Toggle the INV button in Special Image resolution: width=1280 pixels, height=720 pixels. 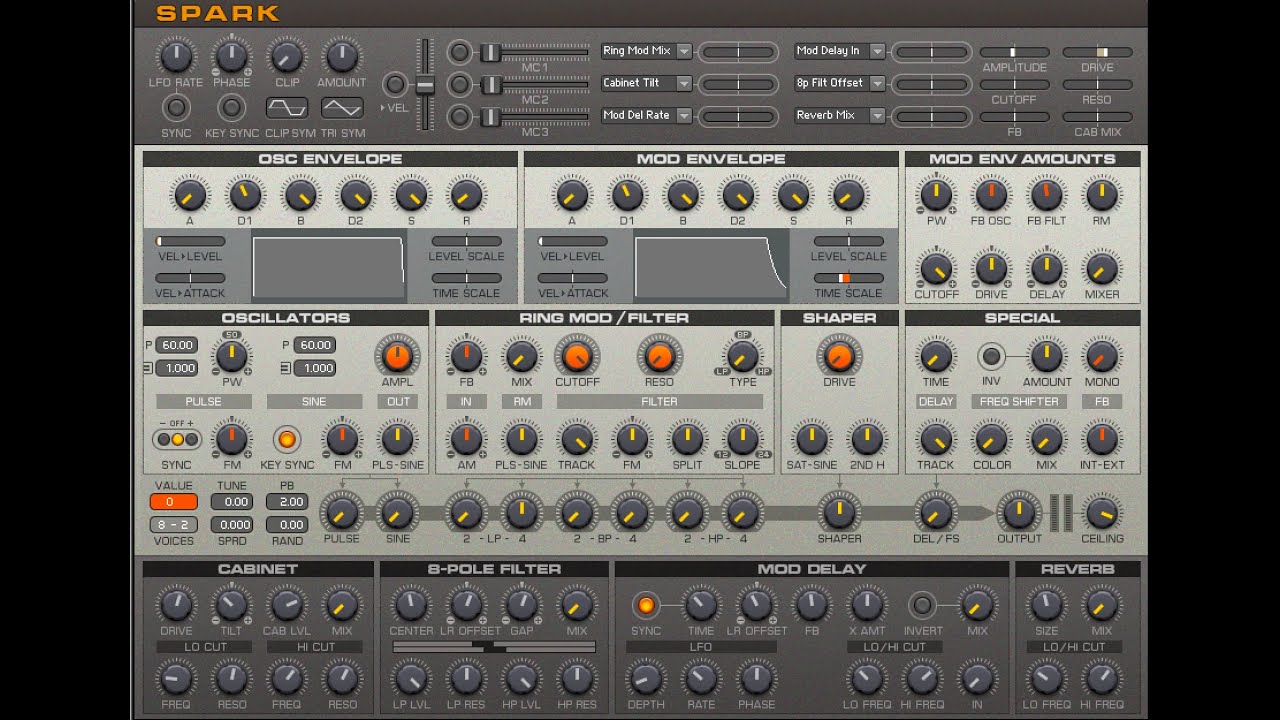point(991,355)
